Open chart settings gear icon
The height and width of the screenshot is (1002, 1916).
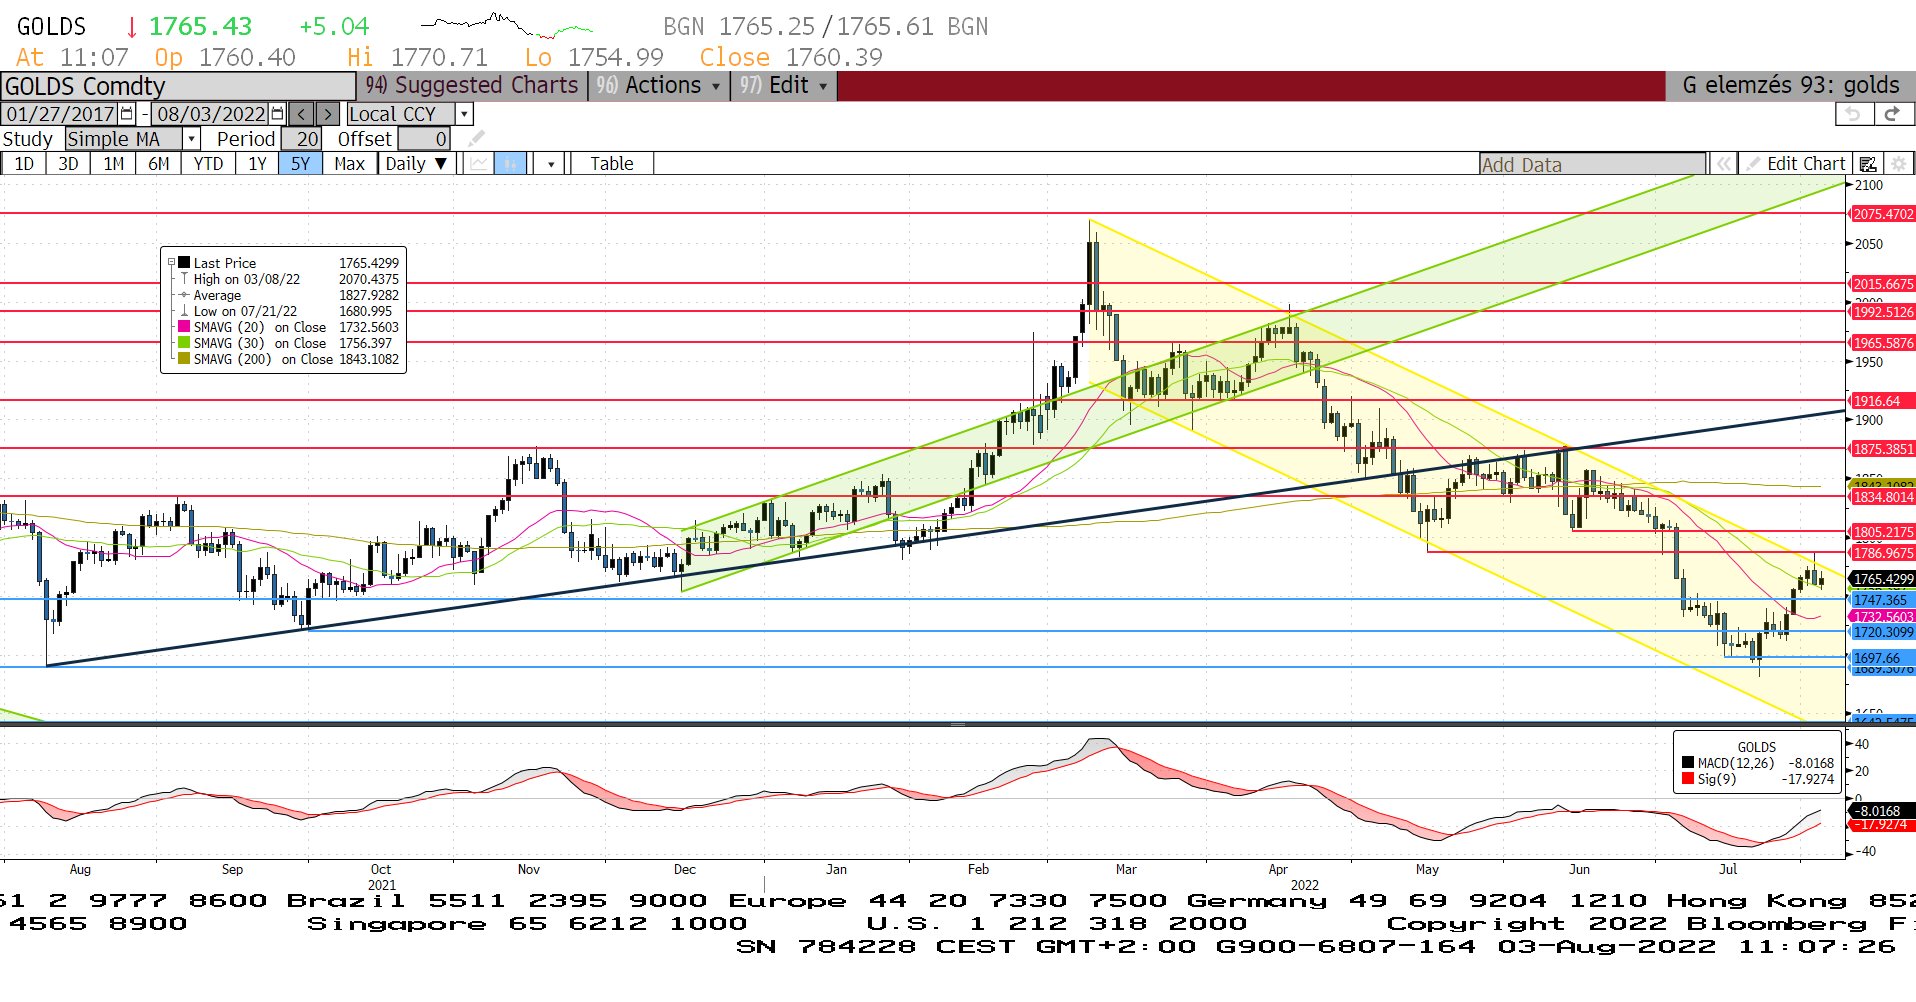[1899, 164]
